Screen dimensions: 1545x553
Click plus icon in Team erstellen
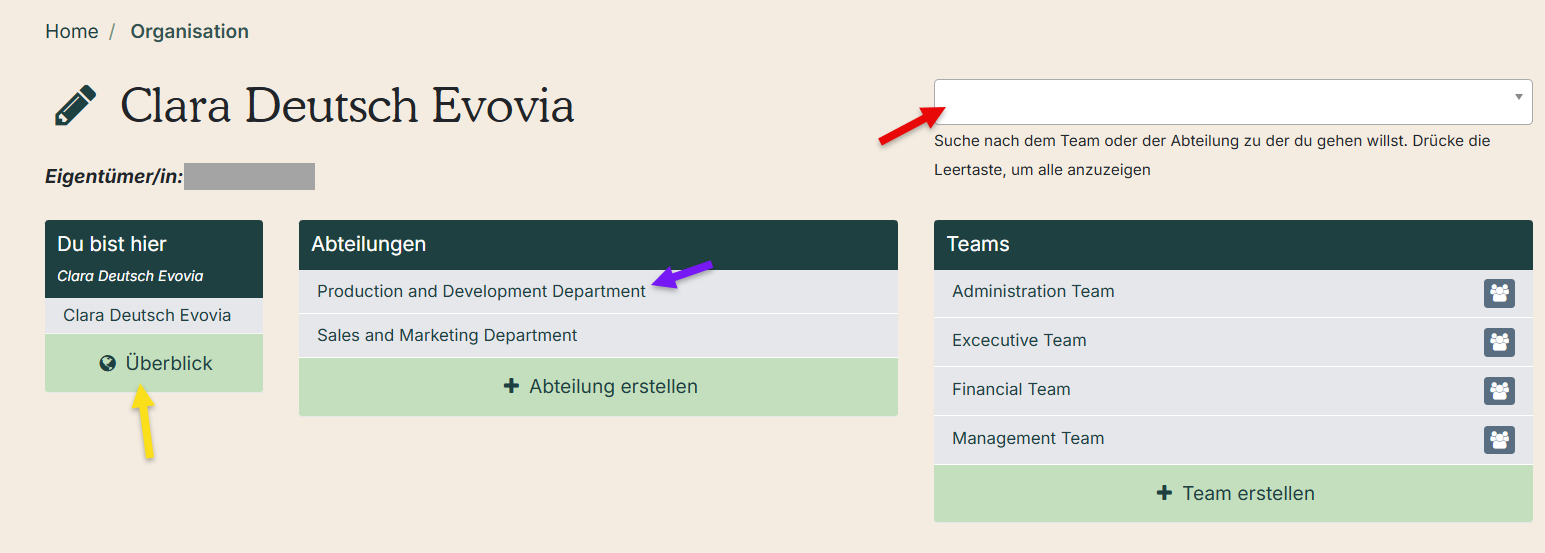pos(1164,493)
